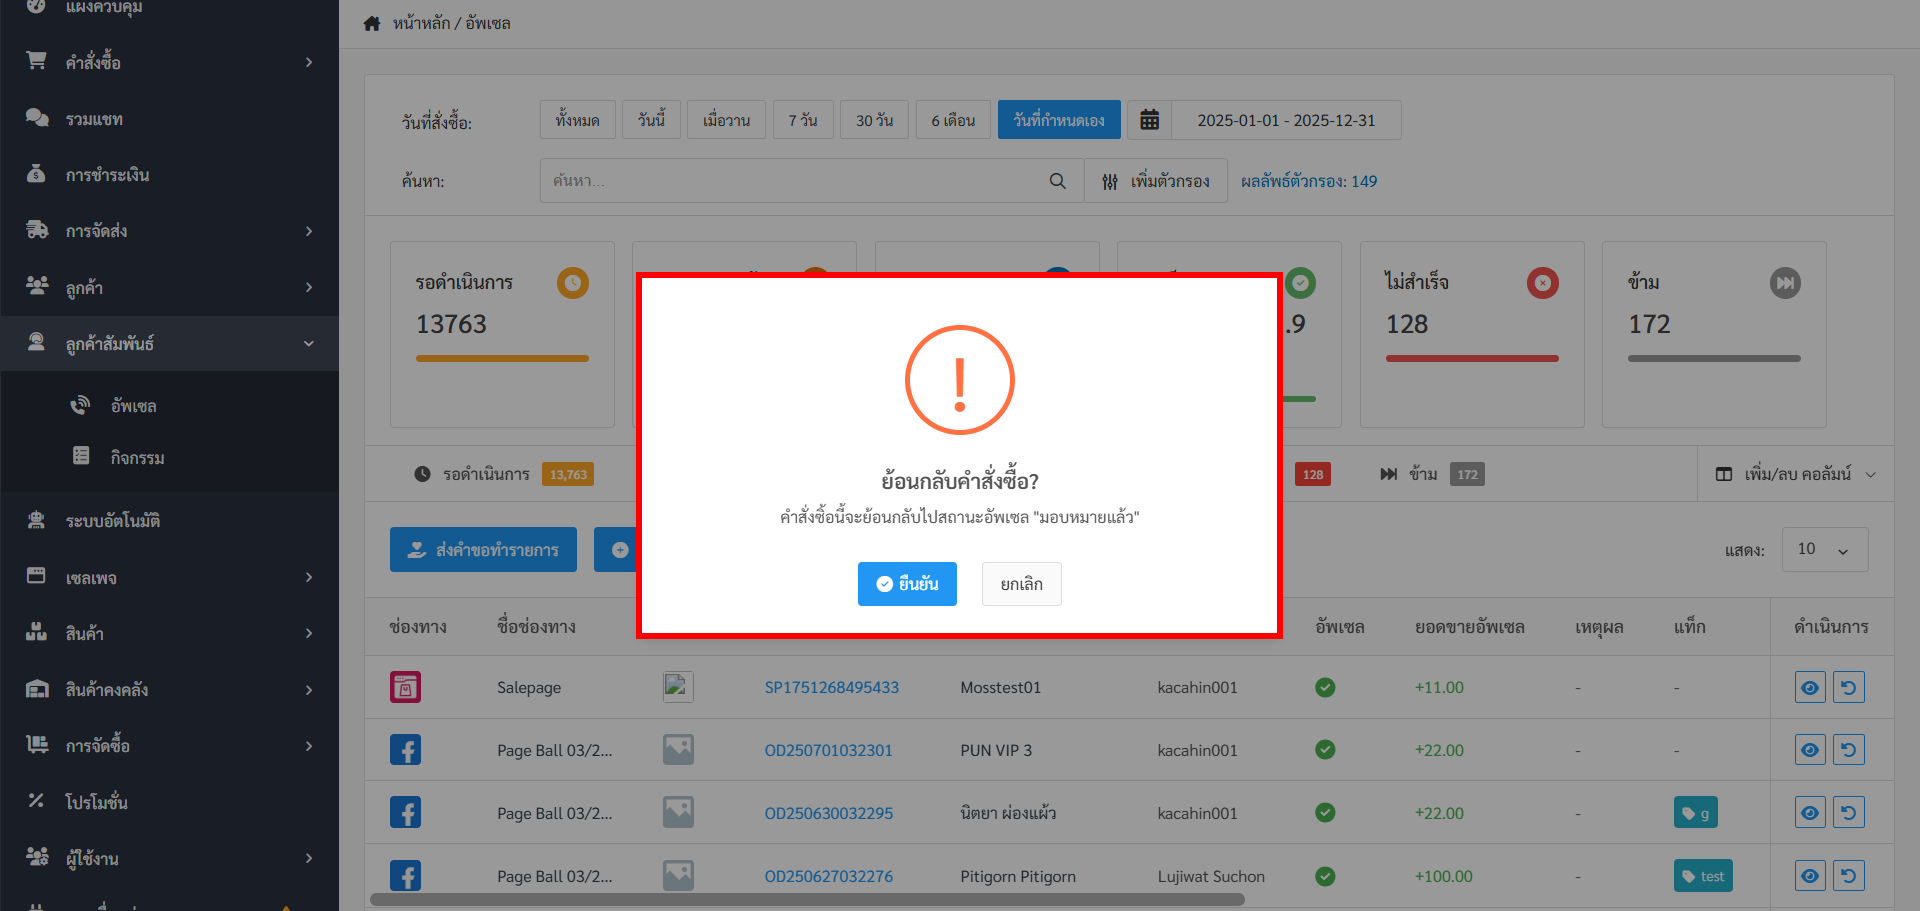Click the search magnifier icon
The height and width of the screenshot is (911, 1920).
[1057, 181]
